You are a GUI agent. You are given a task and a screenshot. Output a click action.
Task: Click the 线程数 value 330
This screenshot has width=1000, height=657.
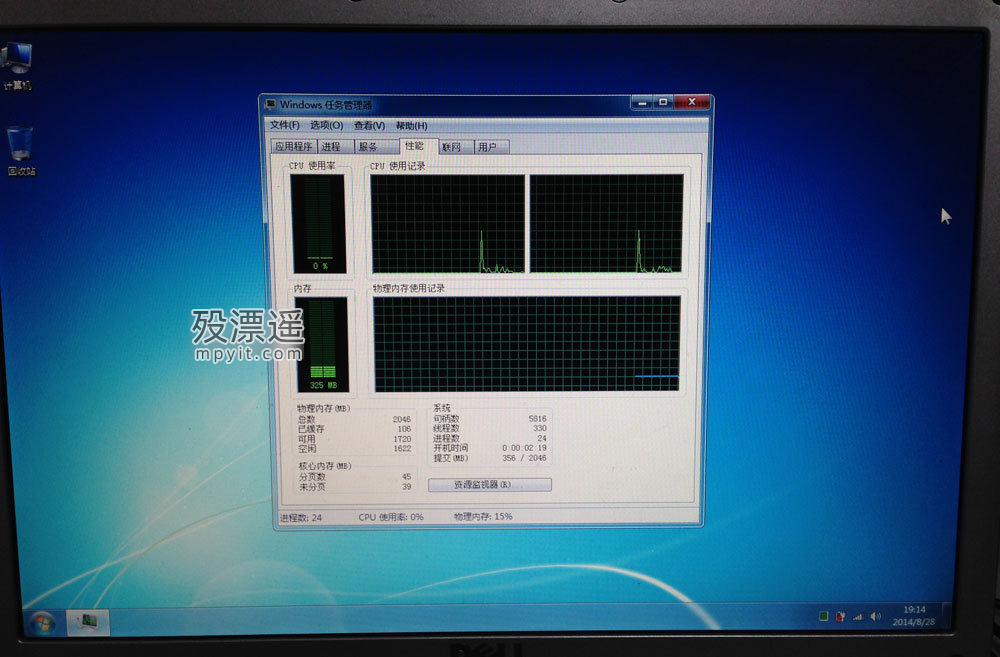(540, 429)
